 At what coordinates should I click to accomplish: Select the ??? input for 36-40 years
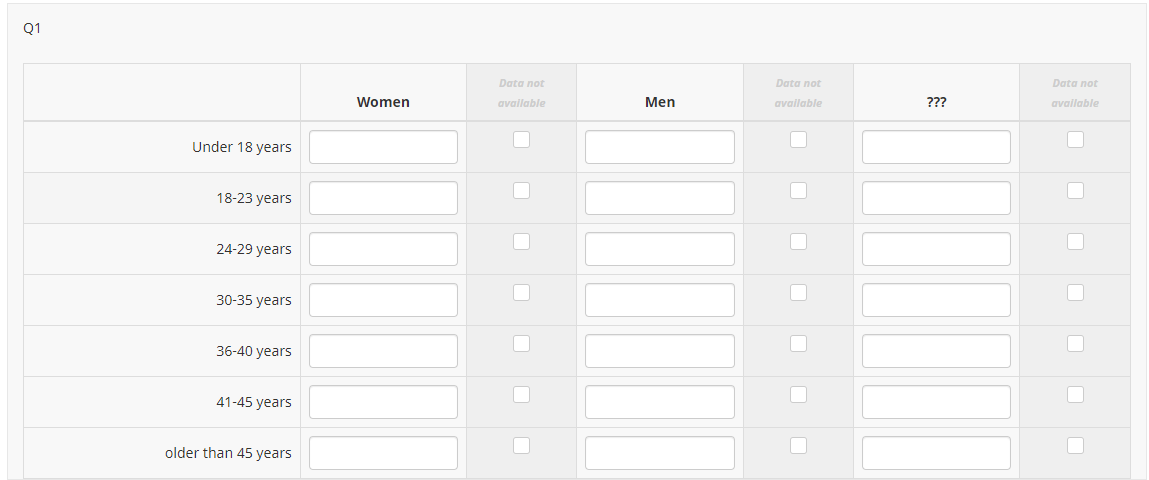click(x=936, y=351)
